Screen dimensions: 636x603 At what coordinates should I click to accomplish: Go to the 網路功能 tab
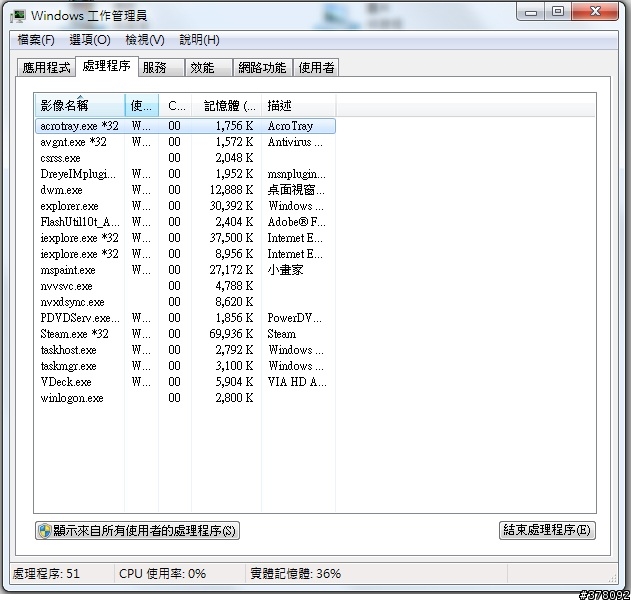click(262, 67)
